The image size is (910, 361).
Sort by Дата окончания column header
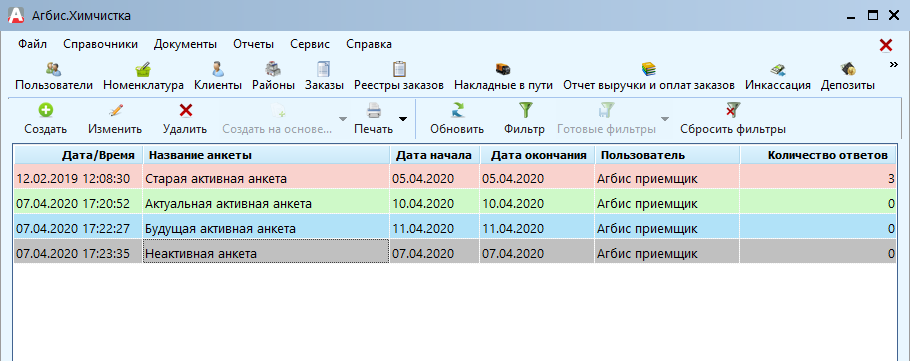[537, 155]
